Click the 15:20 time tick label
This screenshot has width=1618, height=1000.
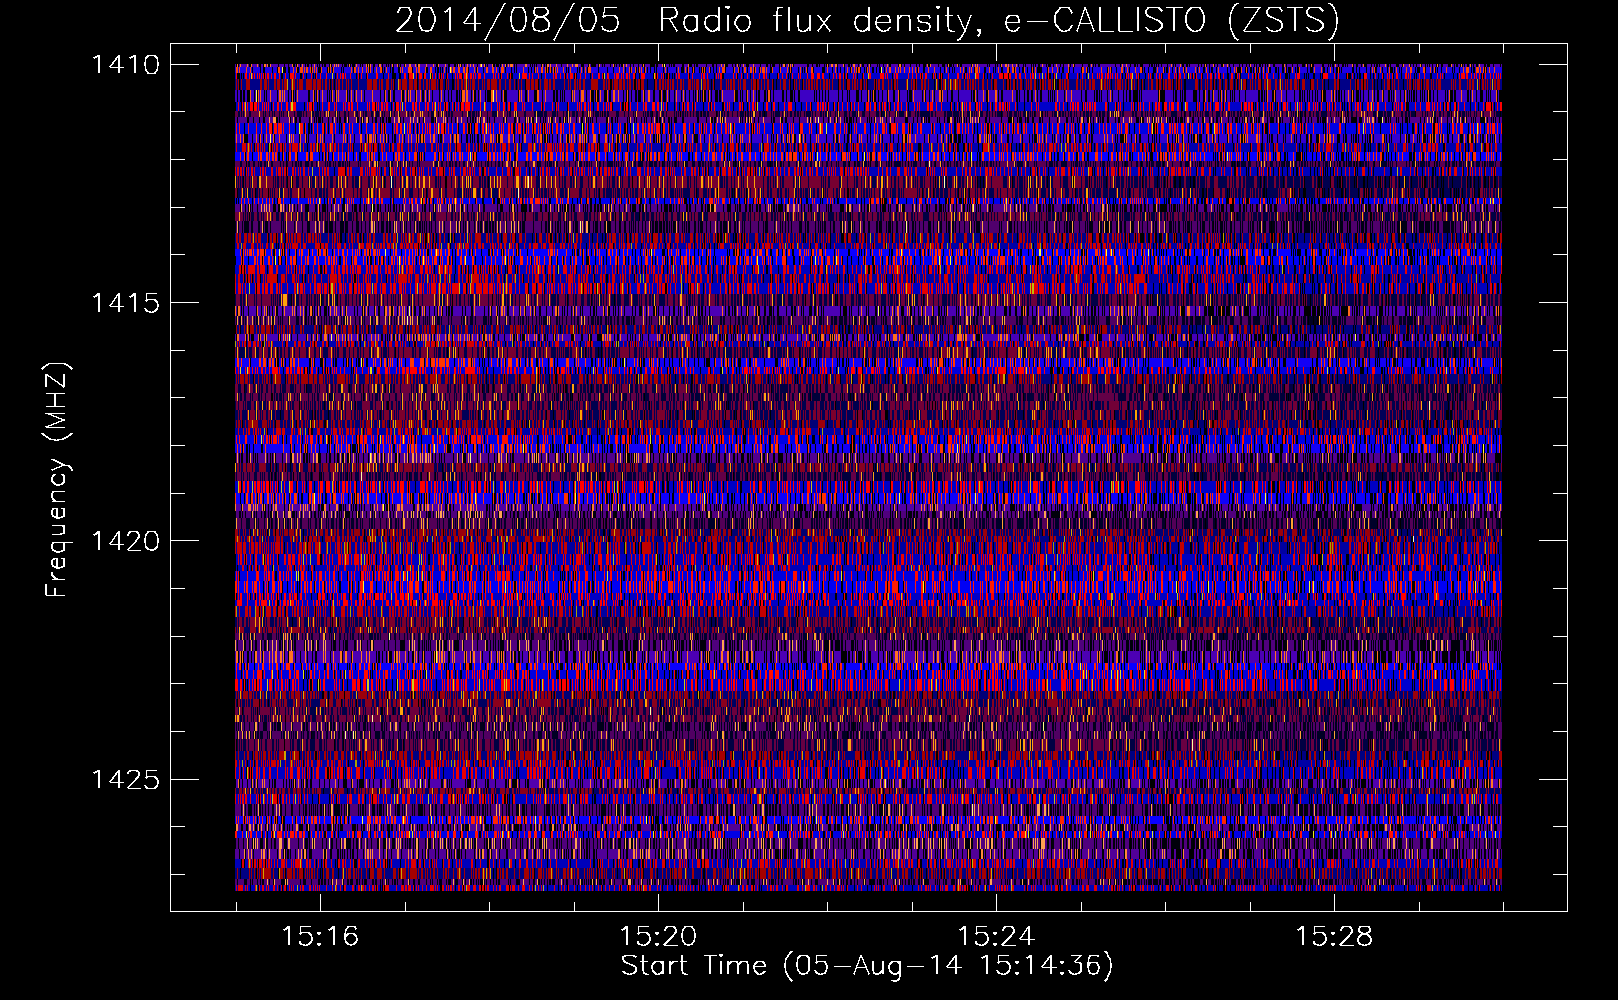coord(658,936)
